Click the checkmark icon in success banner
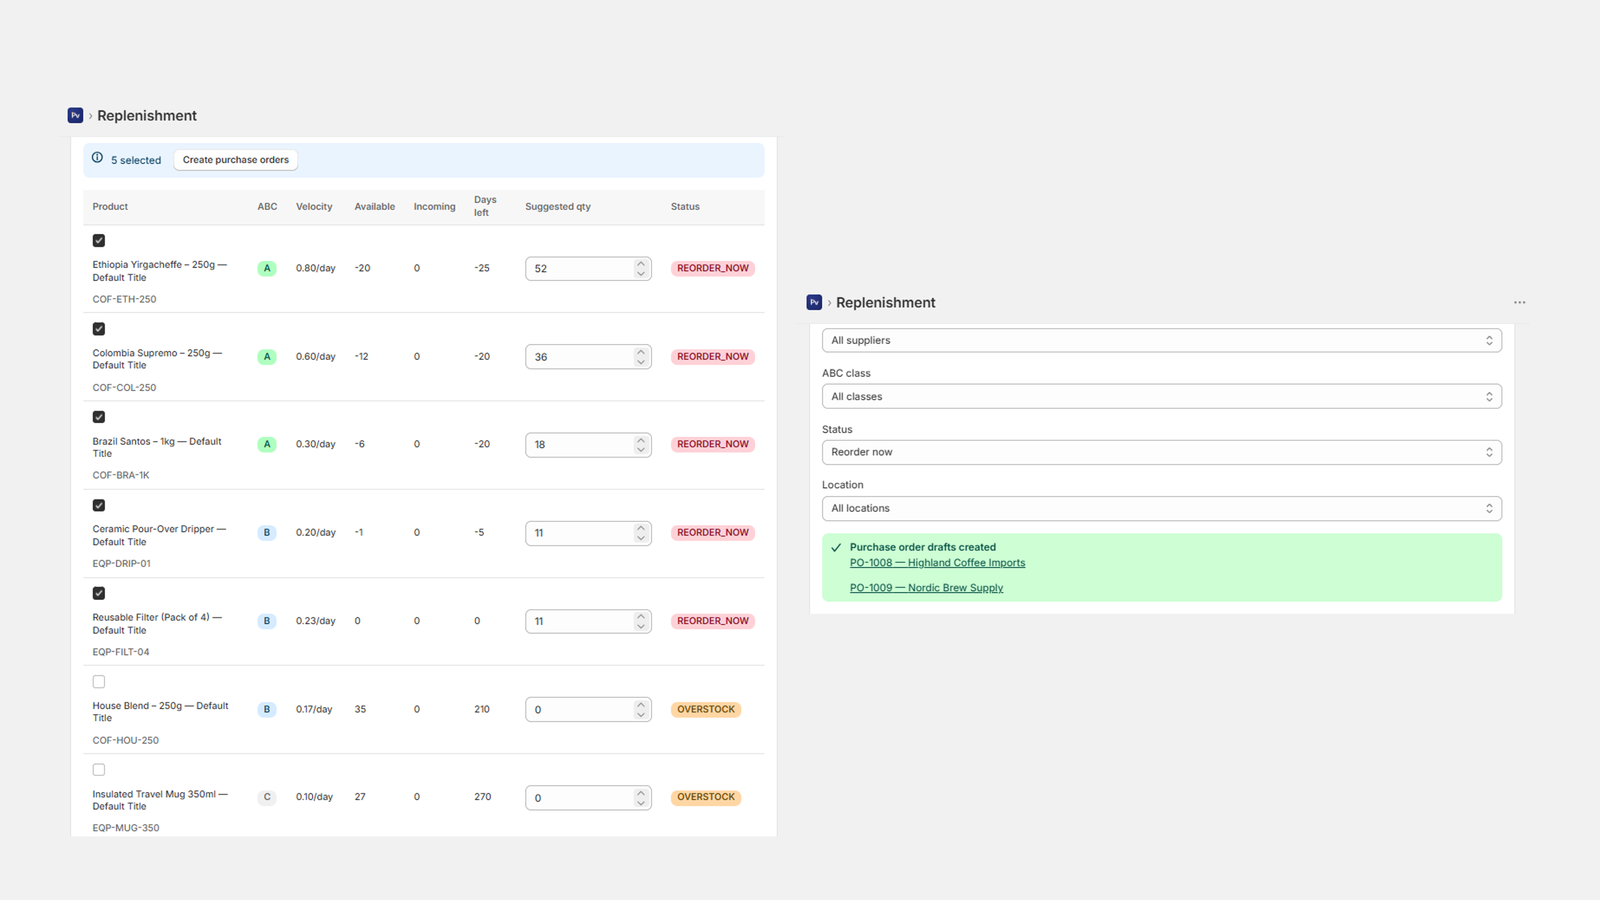 point(836,548)
